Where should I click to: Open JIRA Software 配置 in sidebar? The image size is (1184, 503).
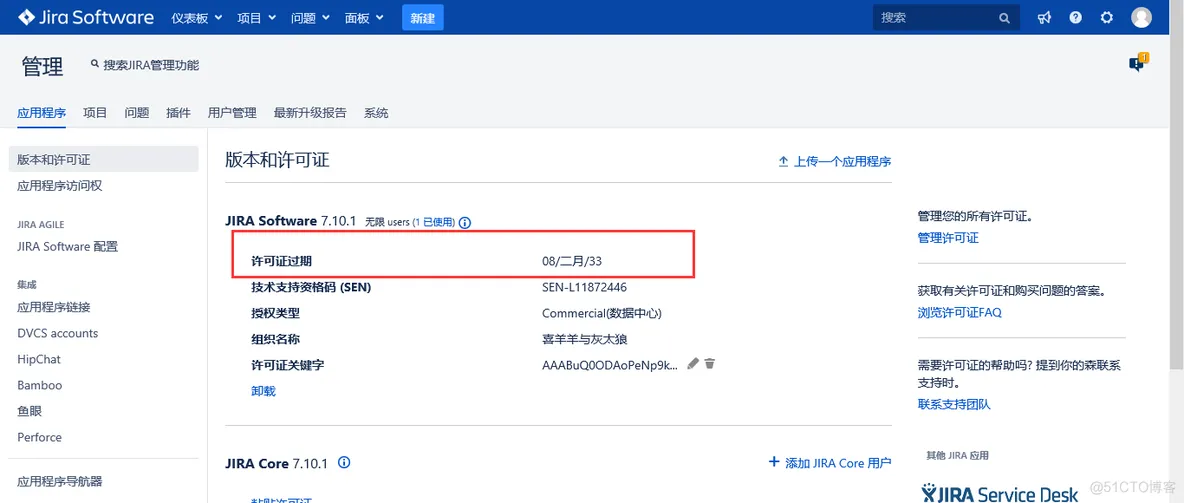67,246
